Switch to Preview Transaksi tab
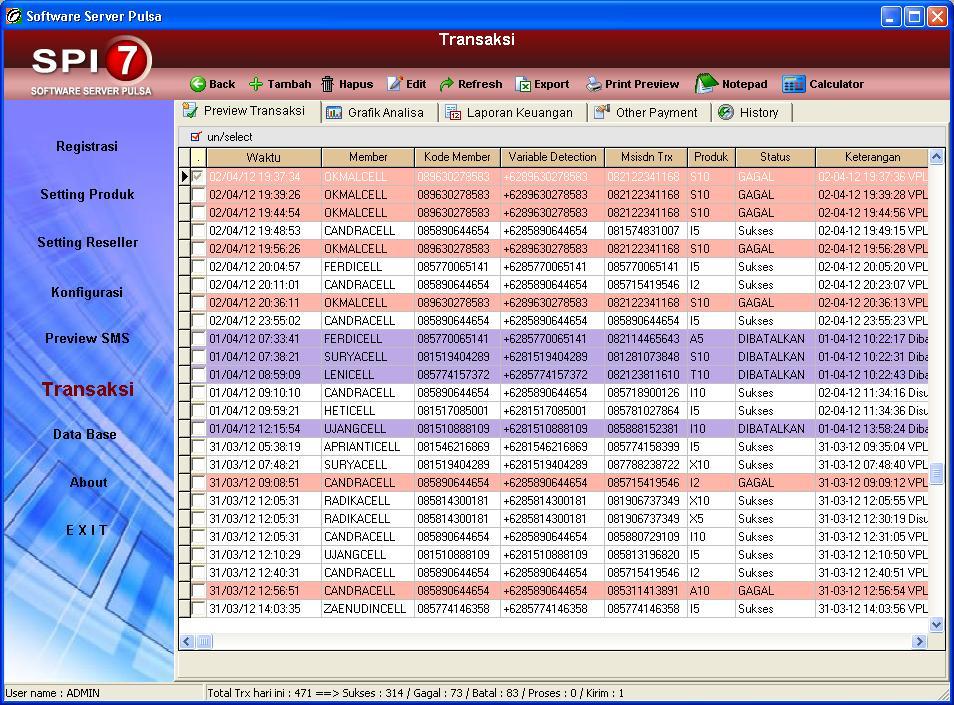The width and height of the screenshot is (954, 705). (251, 111)
